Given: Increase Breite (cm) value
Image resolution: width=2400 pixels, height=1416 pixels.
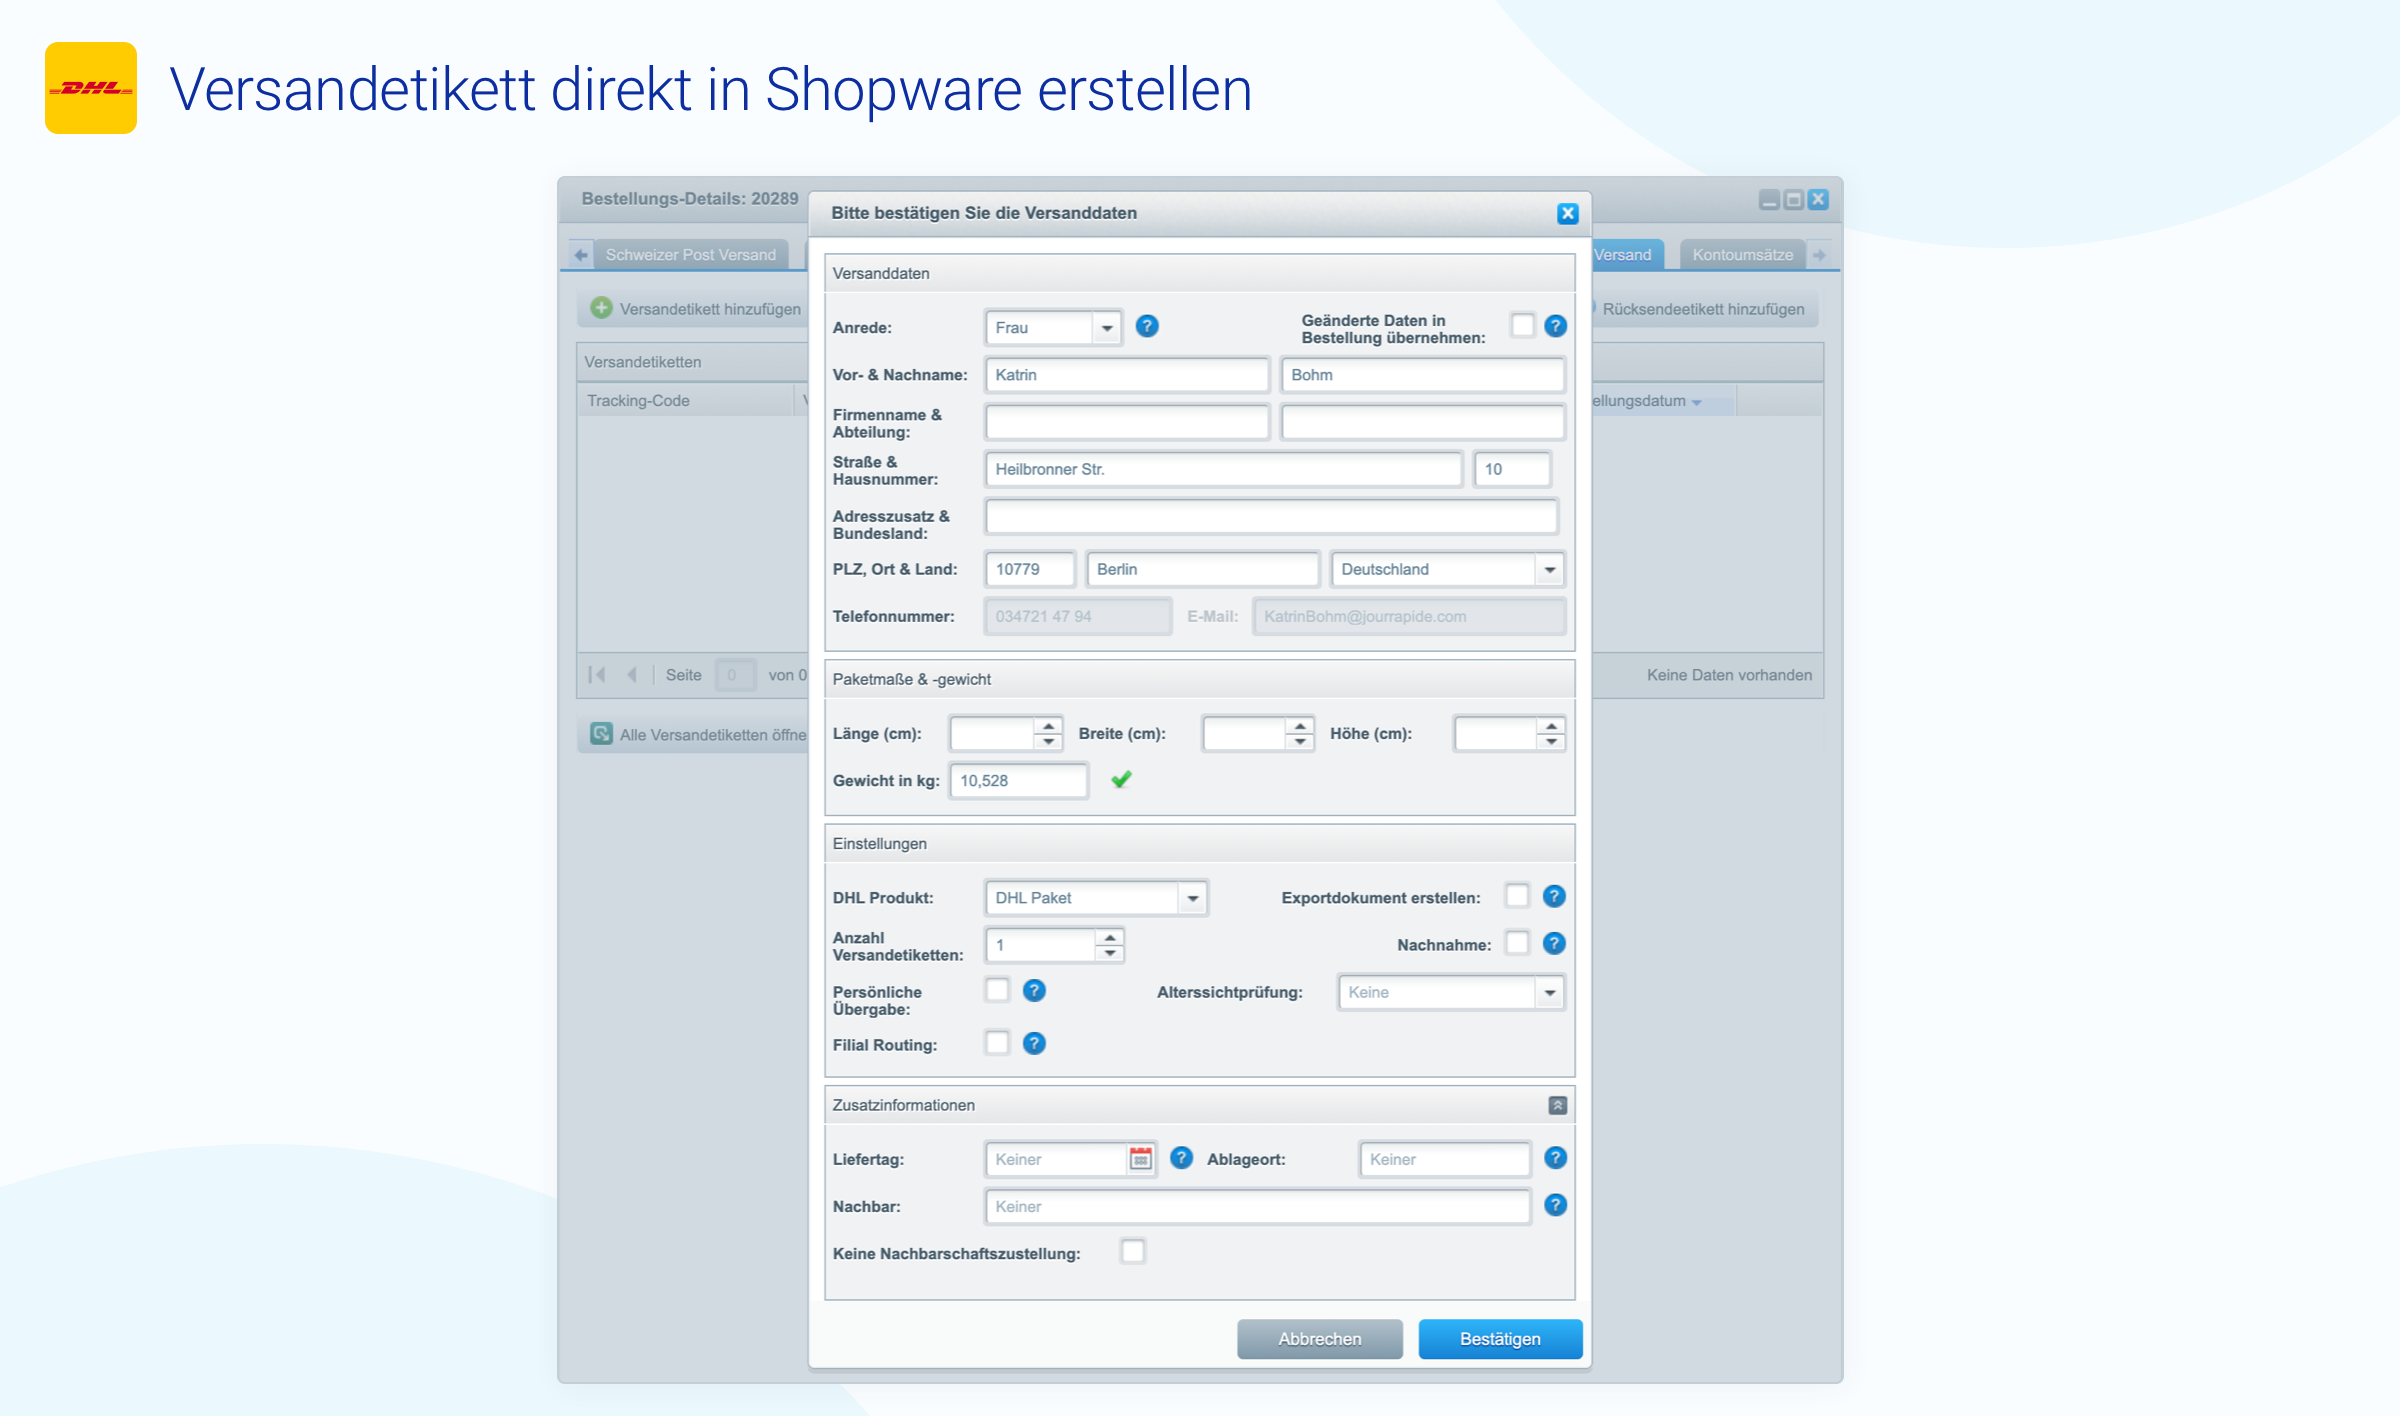Looking at the screenshot, I should [1299, 725].
